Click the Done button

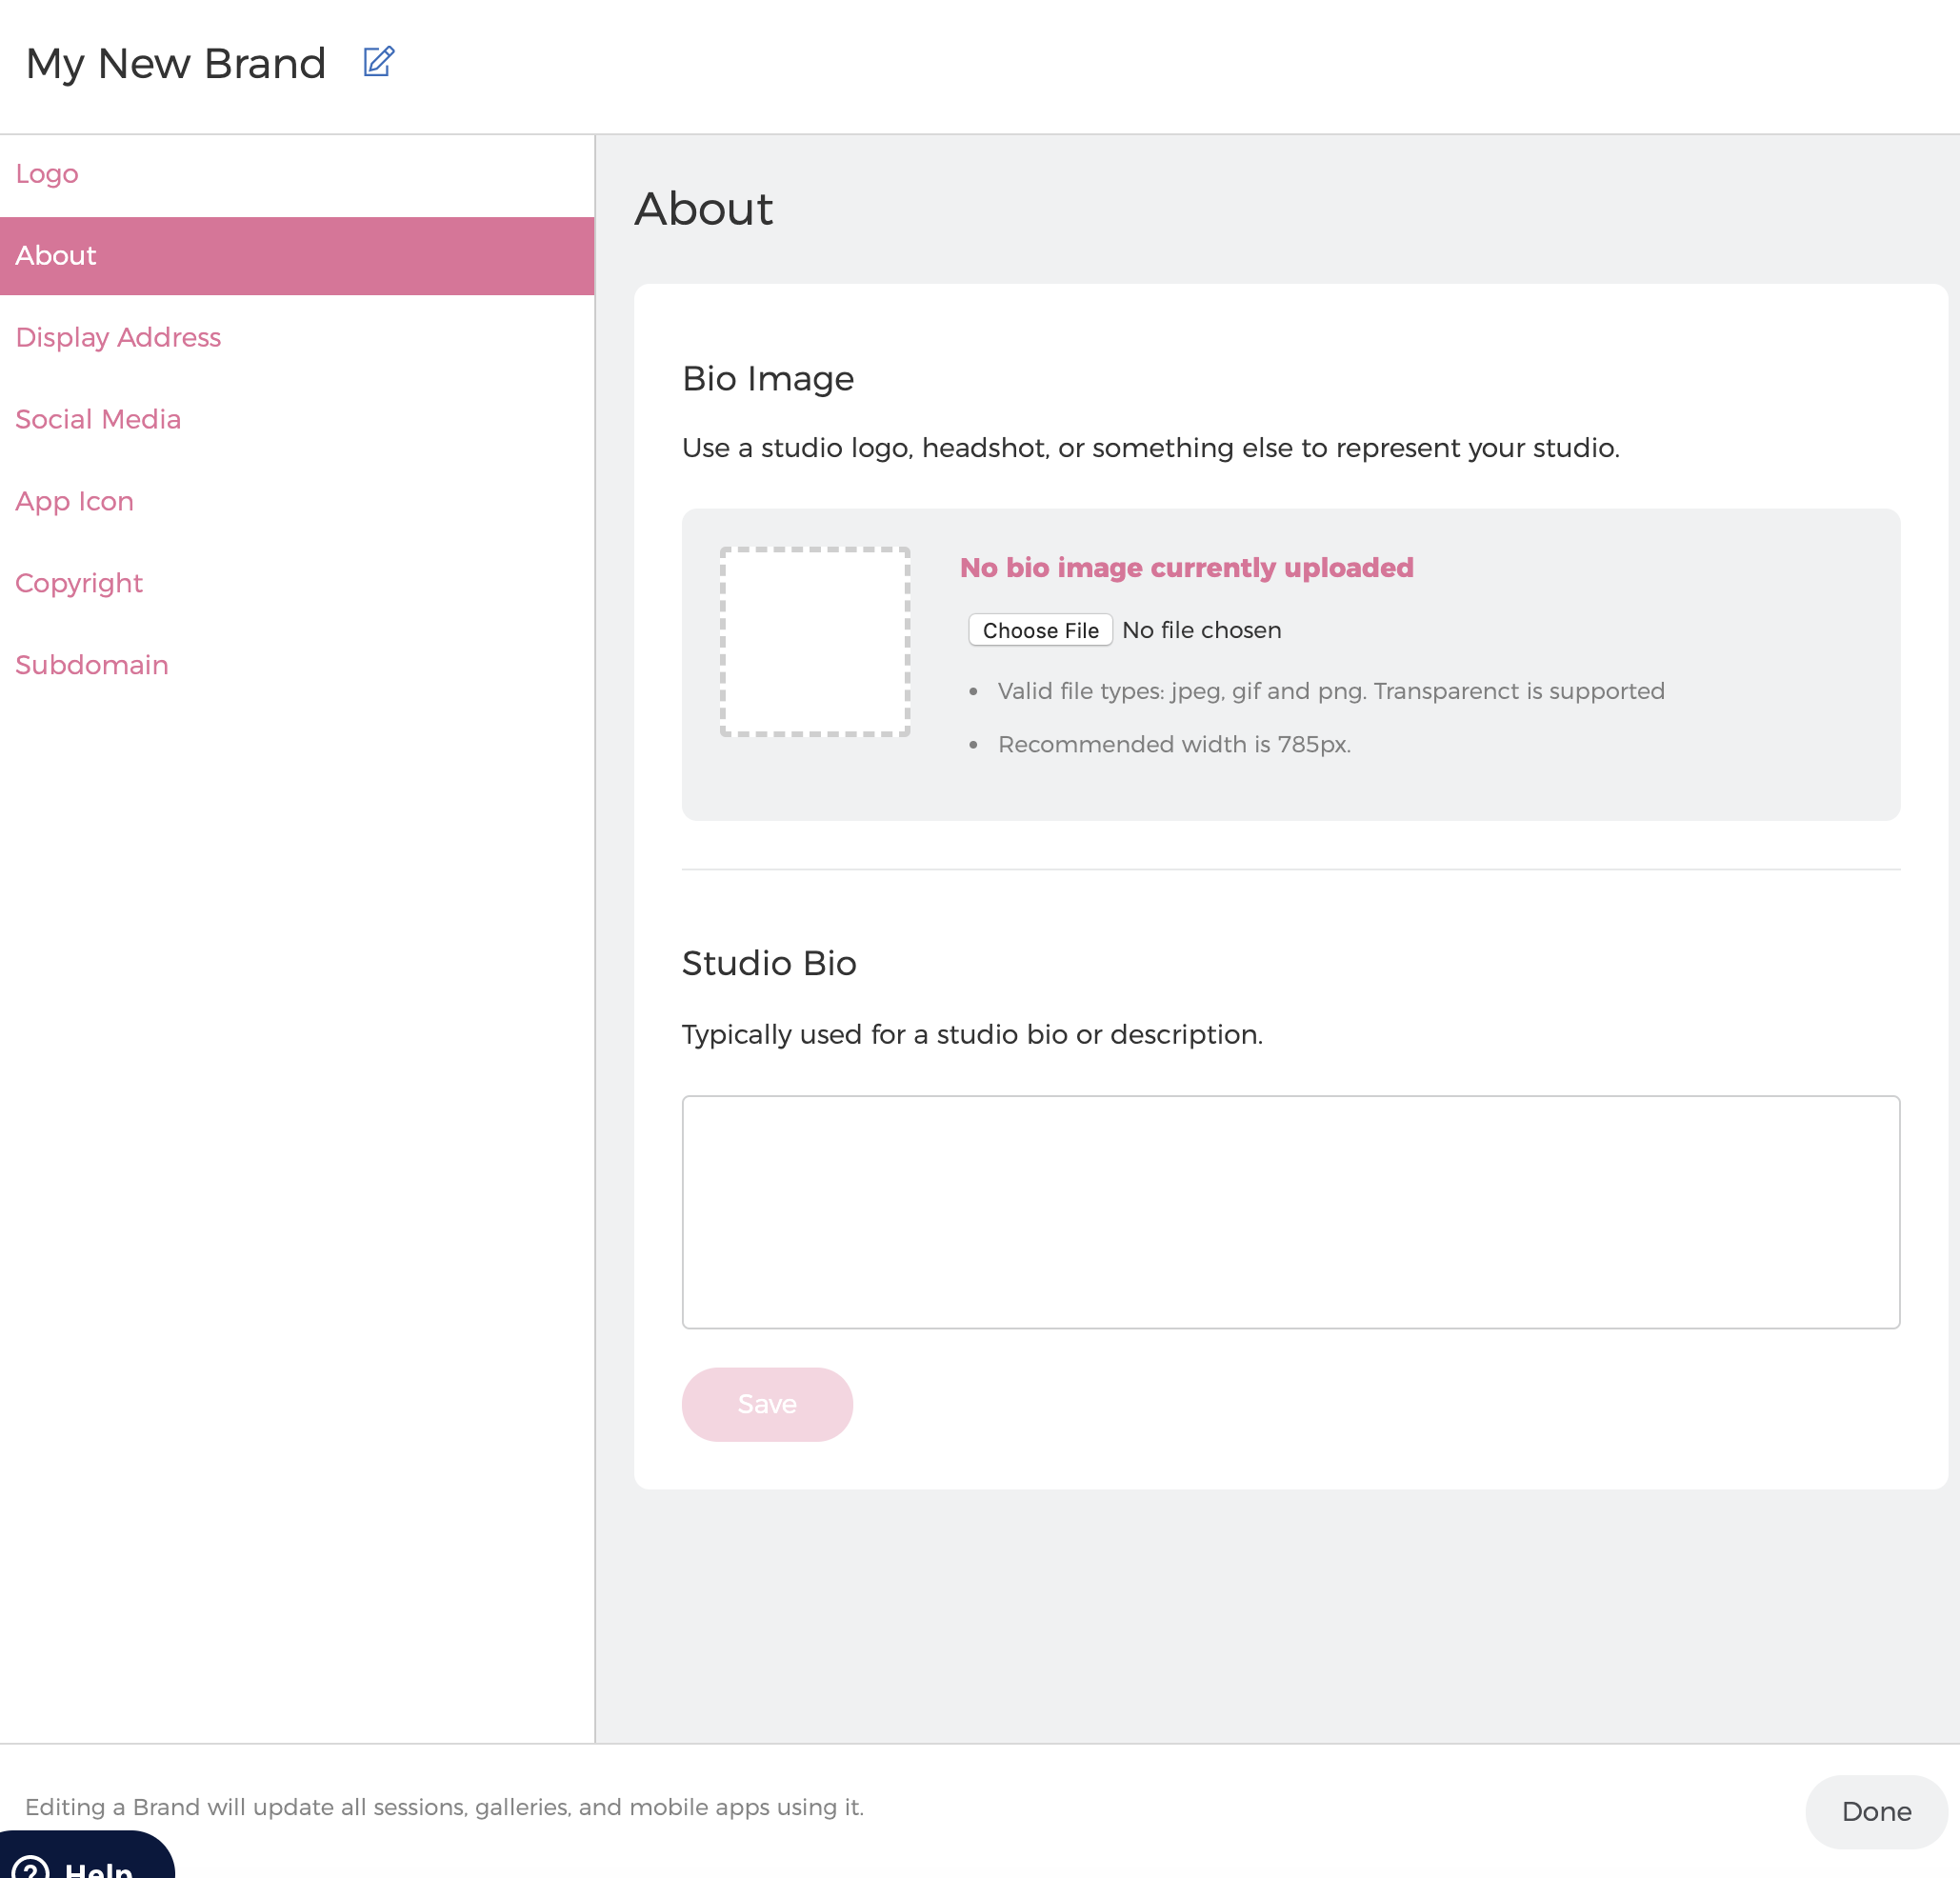pyautogui.click(x=1876, y=1811)
